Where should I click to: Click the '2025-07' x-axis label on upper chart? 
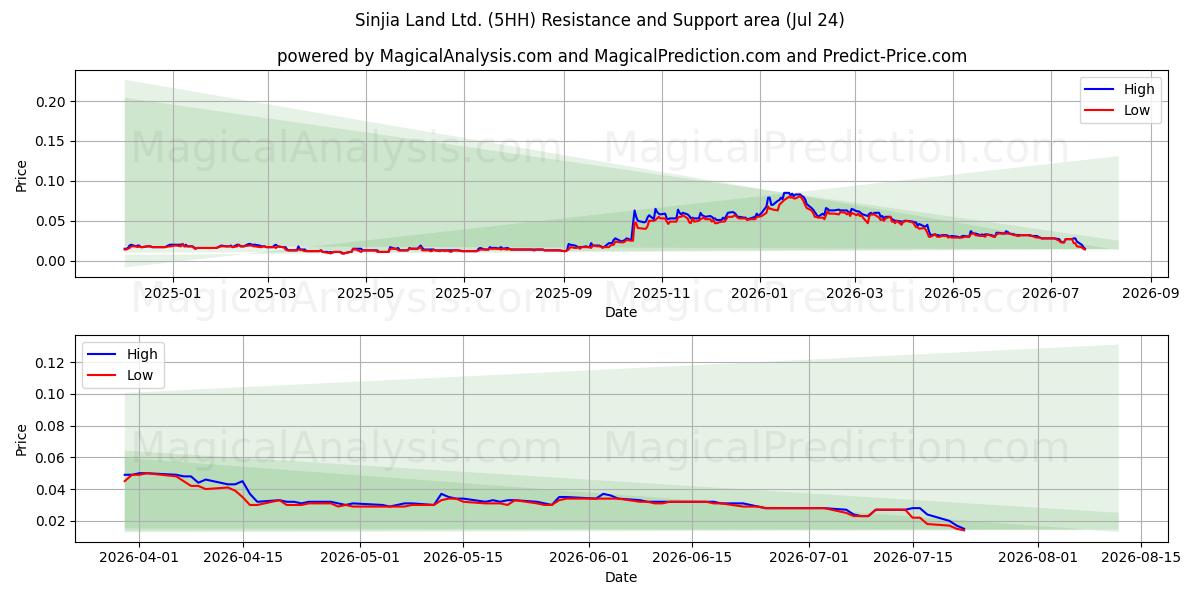tap(464, 293)
